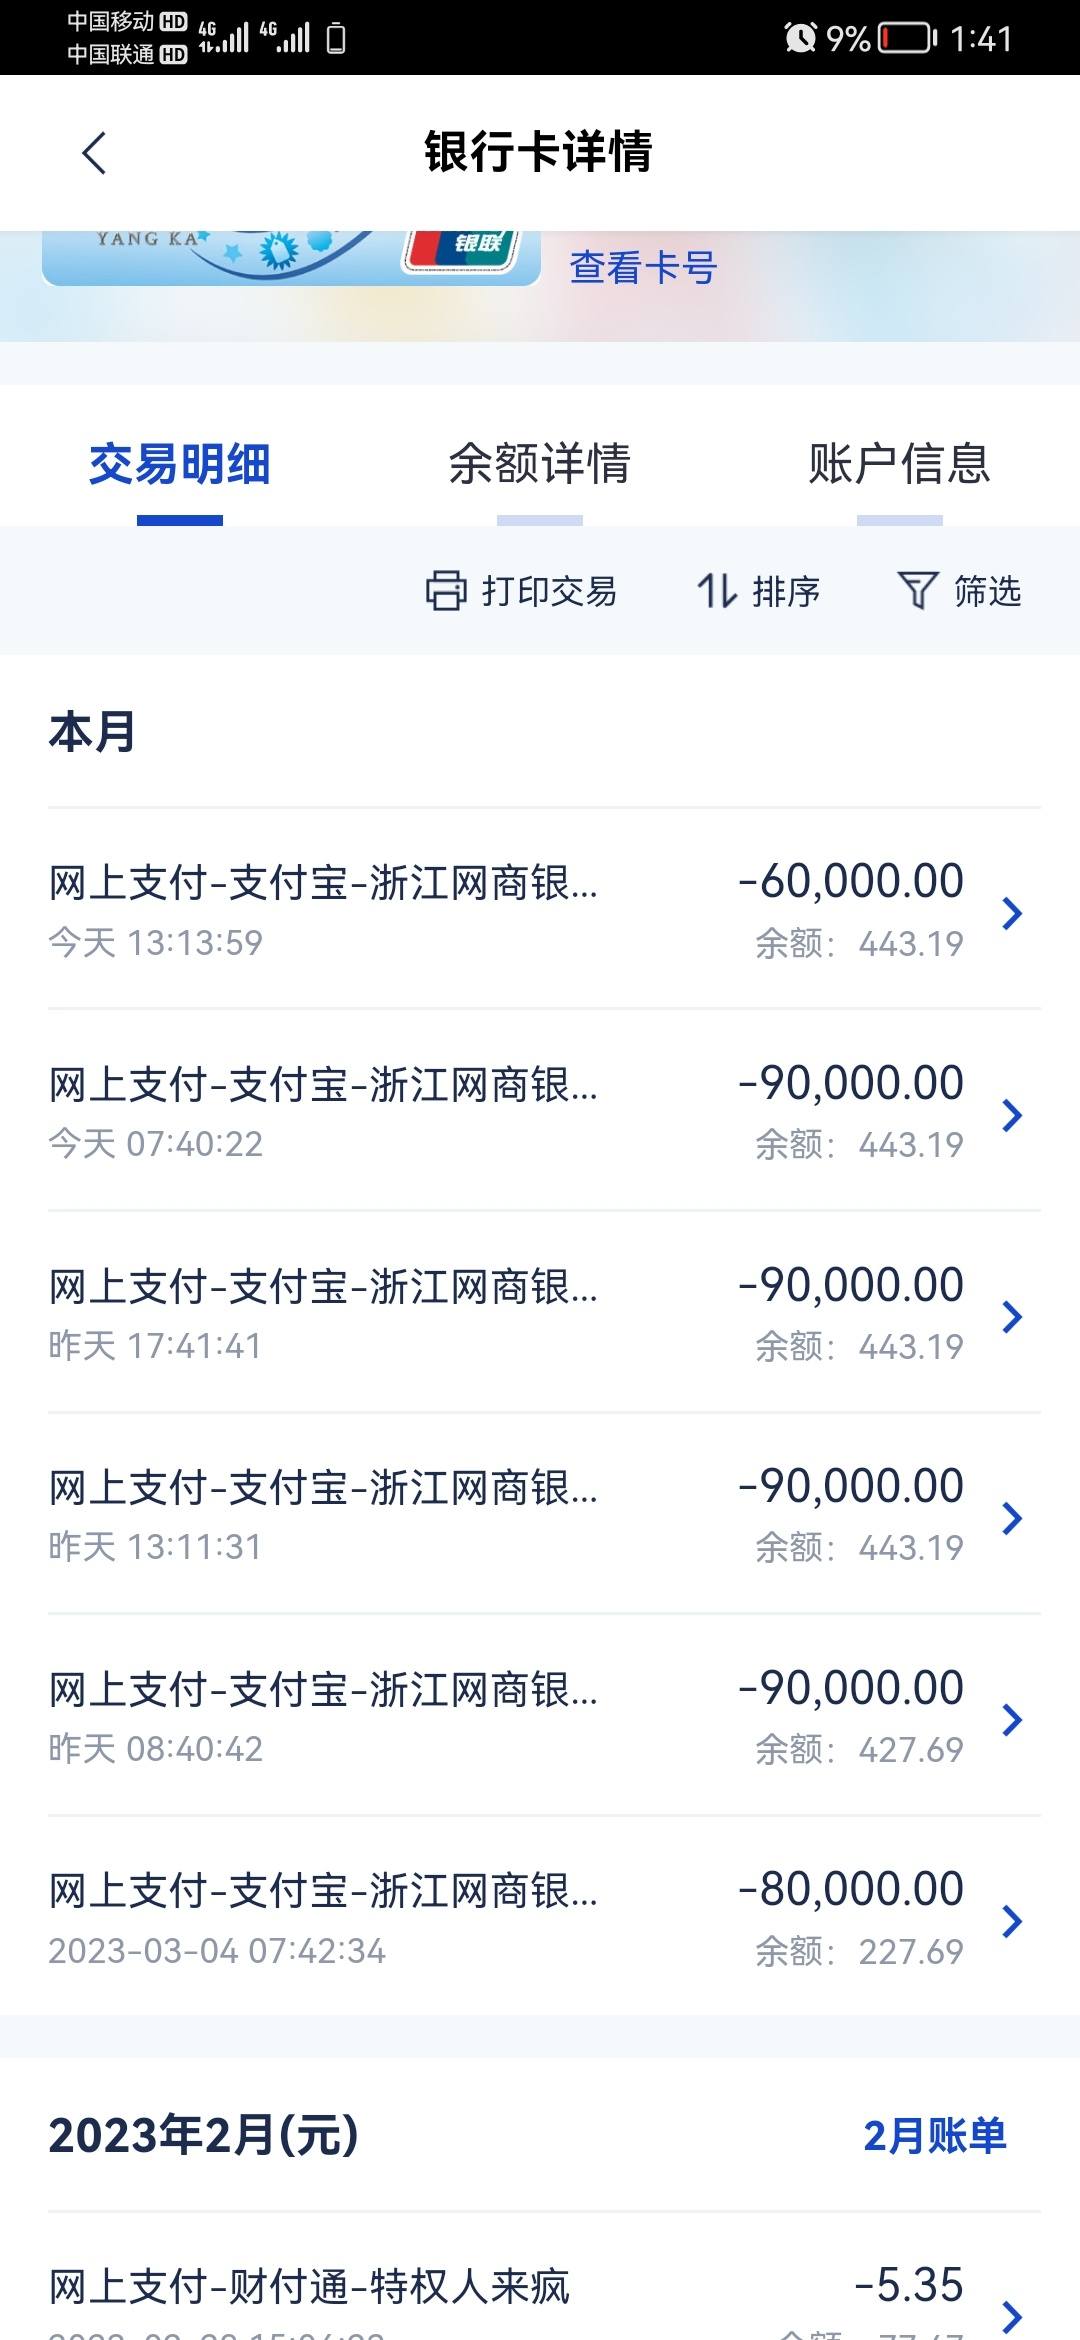
Task: Click the funnel filter icon beside 筛选
Action: click(917, 590)
